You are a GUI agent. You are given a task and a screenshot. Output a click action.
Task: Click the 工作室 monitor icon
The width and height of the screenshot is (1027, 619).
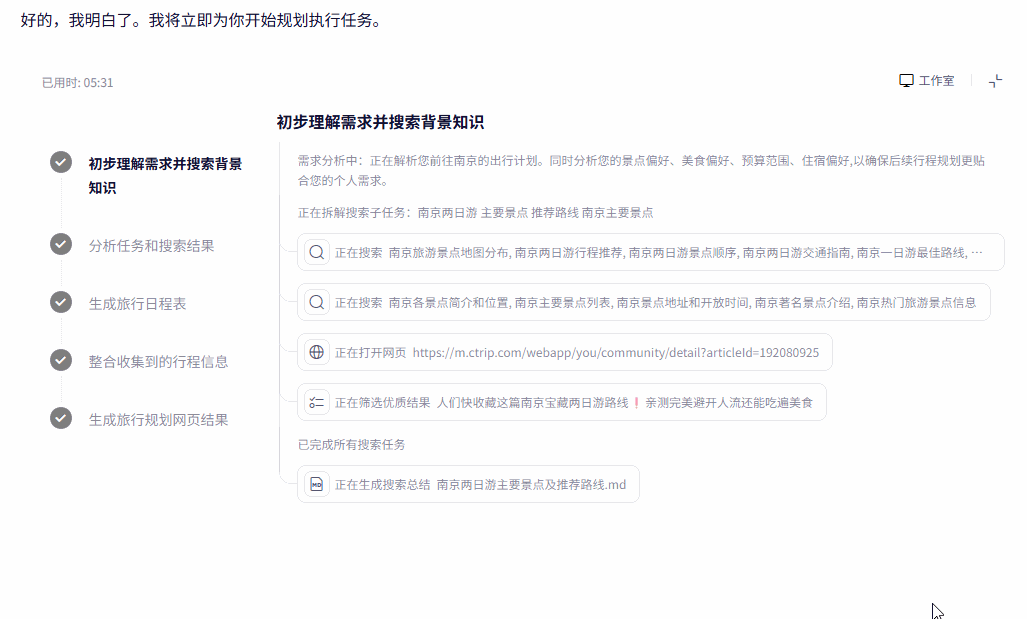906,81
